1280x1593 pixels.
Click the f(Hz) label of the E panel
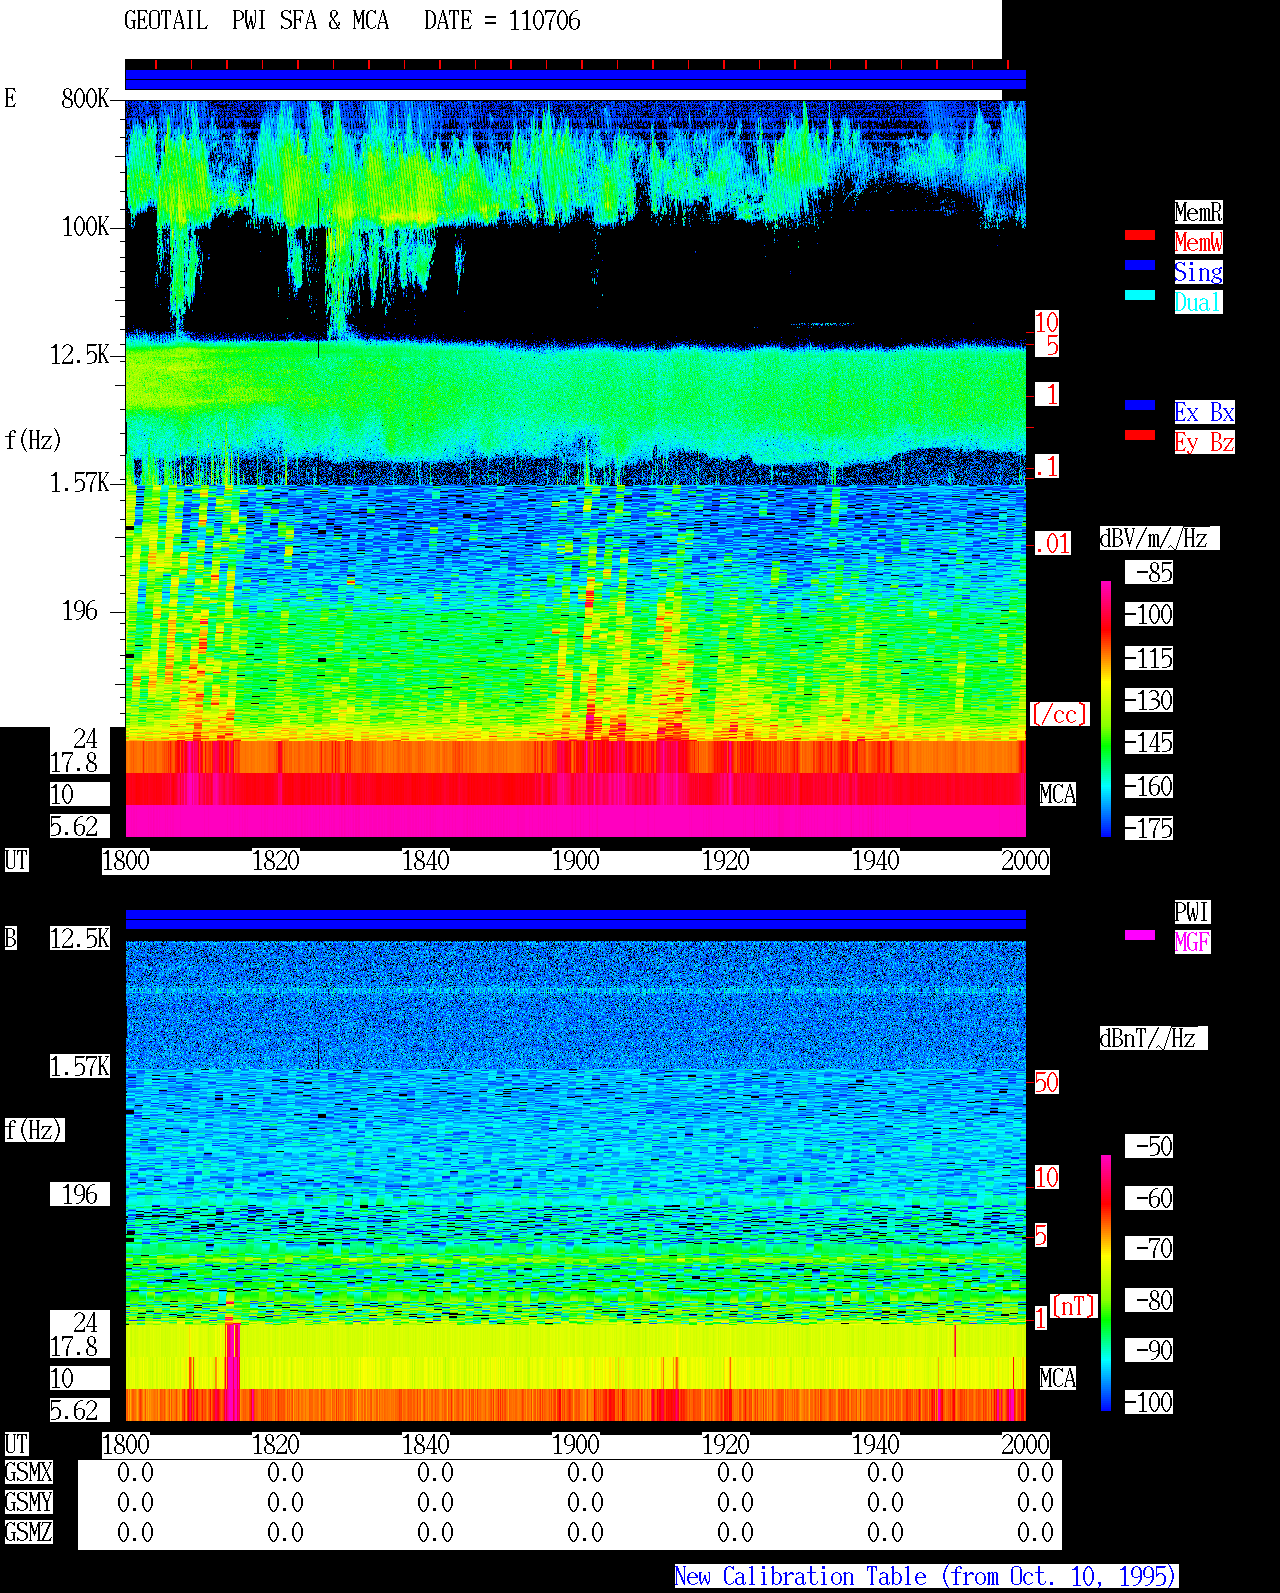click(34, 440)
